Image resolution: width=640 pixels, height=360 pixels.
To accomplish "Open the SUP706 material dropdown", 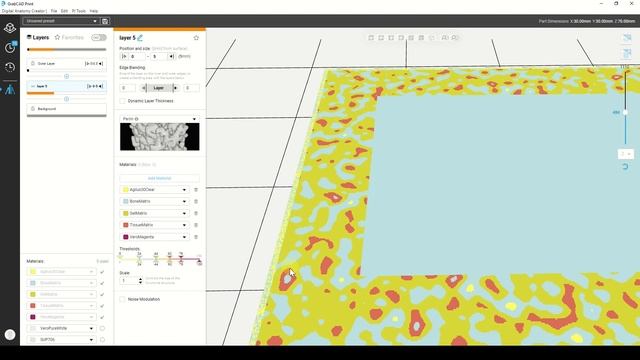I will [x=61, y=340].
